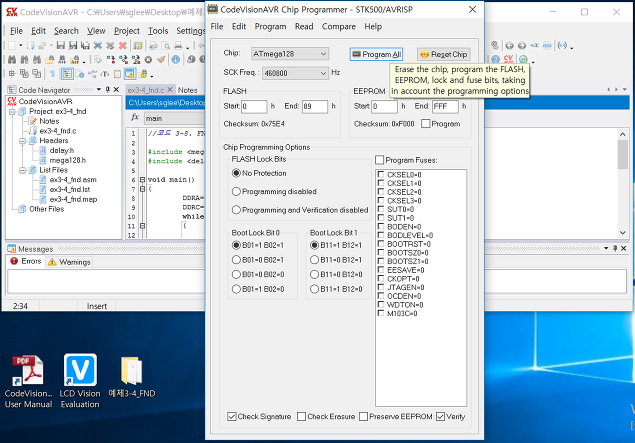Image resolution: width=635 pixels, height=443 pixels.
Task: Collapse the Project ex3-4_fnd tree node
Action: (x=12, y=111)
